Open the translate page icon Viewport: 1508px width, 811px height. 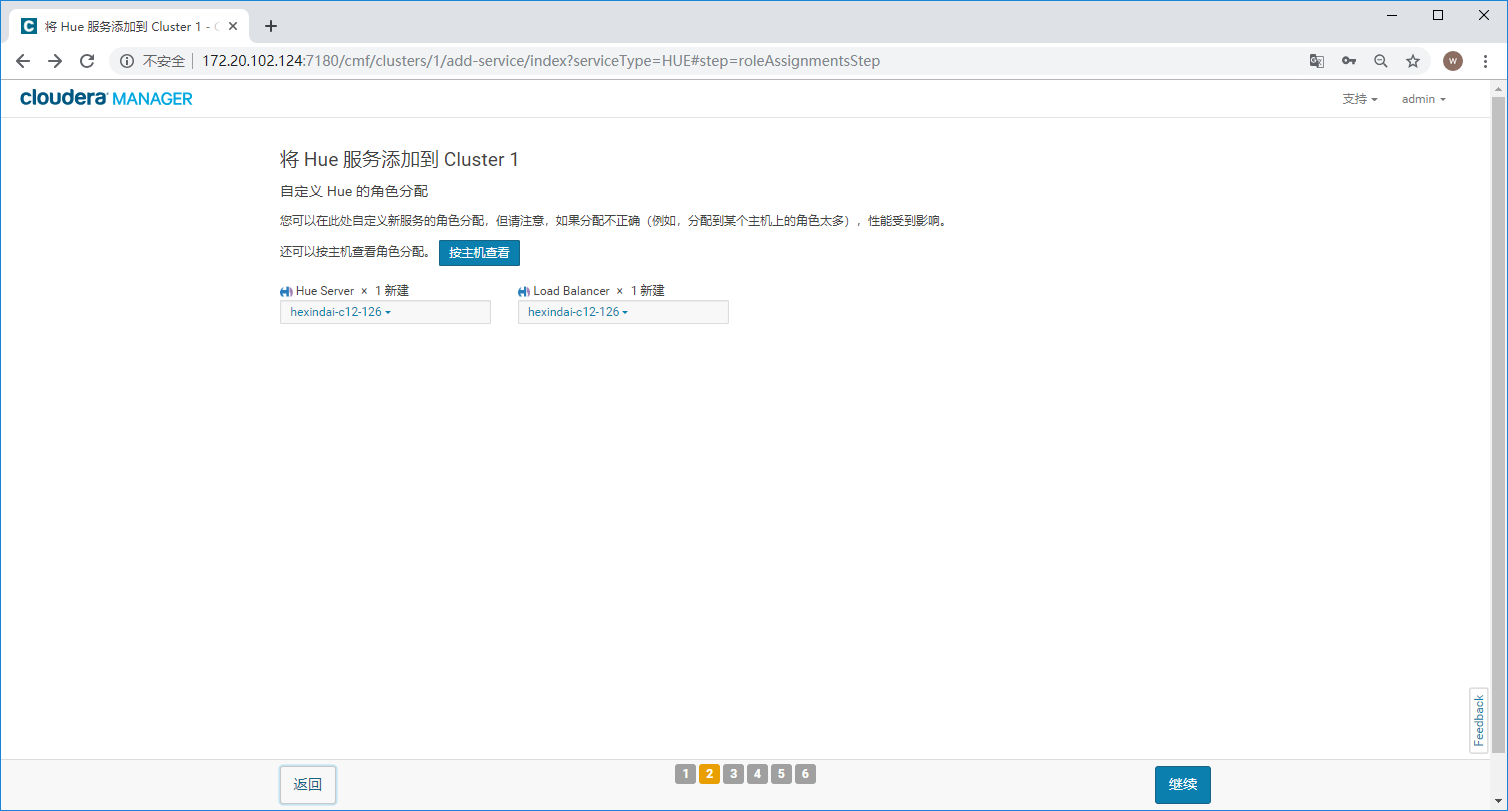1317,61
